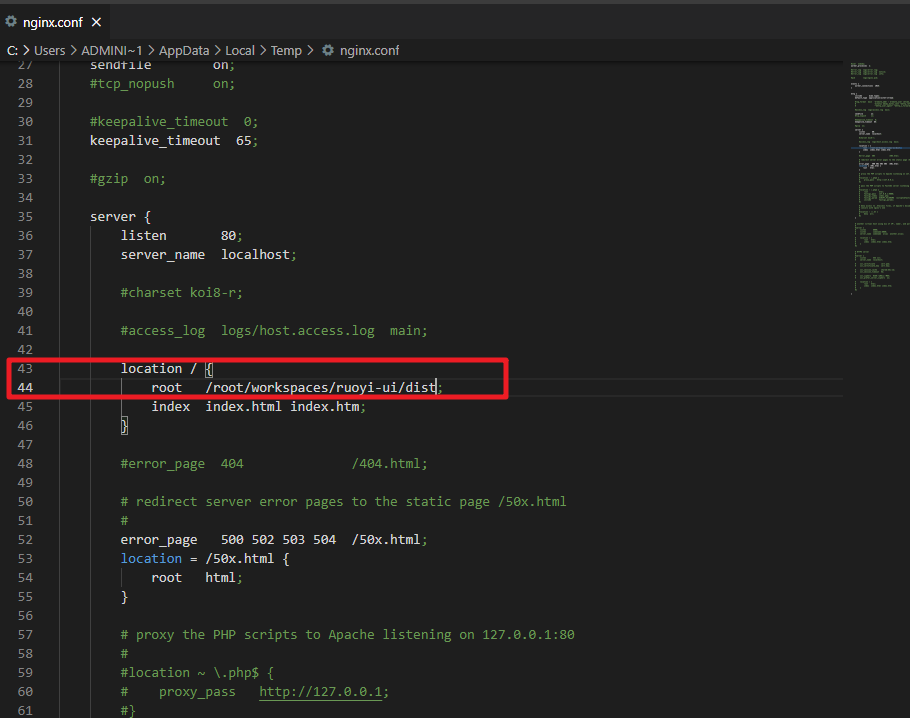Click the '/root/workspaces/ruoyi-ui/dist' path
910x718 pixels.
(x=320, y=387)
